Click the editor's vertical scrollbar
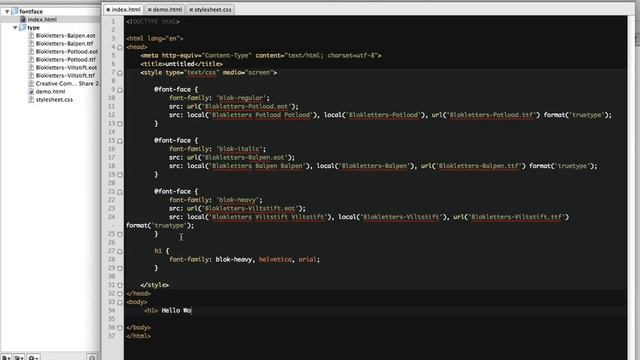 pos(631,188)
